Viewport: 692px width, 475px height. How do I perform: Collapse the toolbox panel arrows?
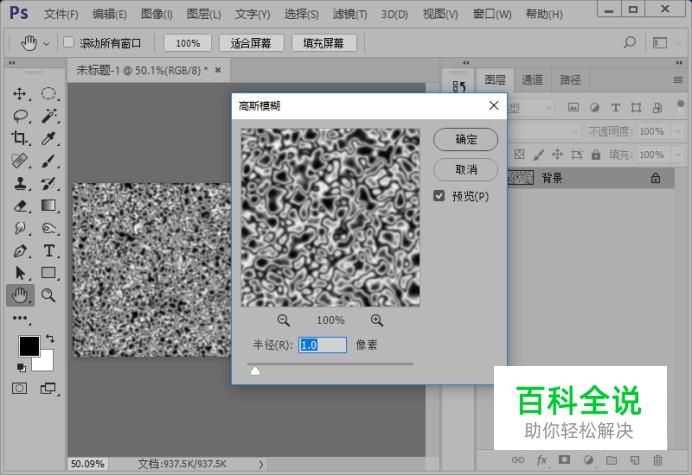pos(12,63)
